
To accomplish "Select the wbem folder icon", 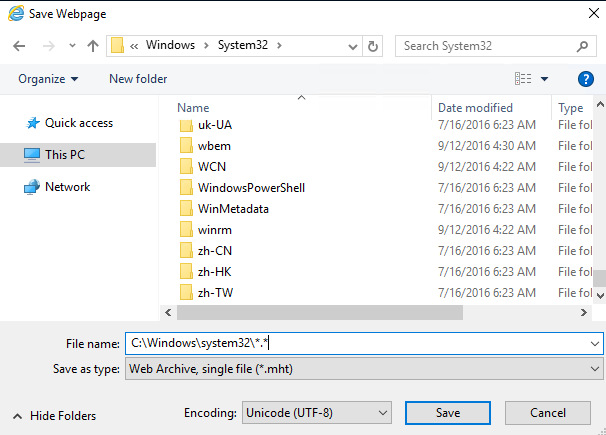I will pos(185,145).
